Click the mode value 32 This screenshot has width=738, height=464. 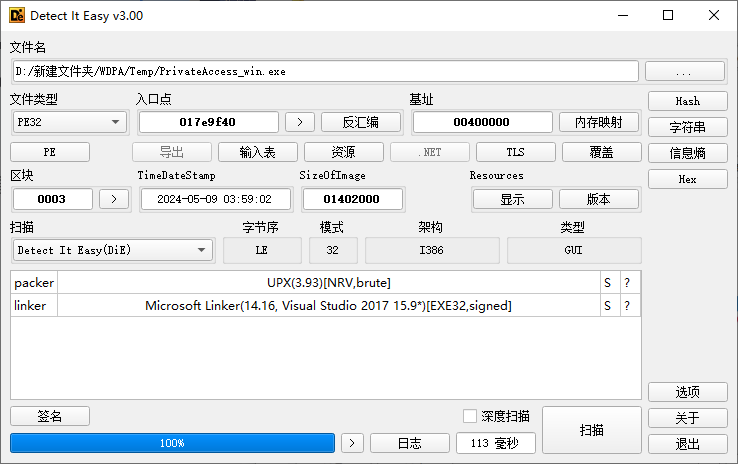[x=333, y=250]
